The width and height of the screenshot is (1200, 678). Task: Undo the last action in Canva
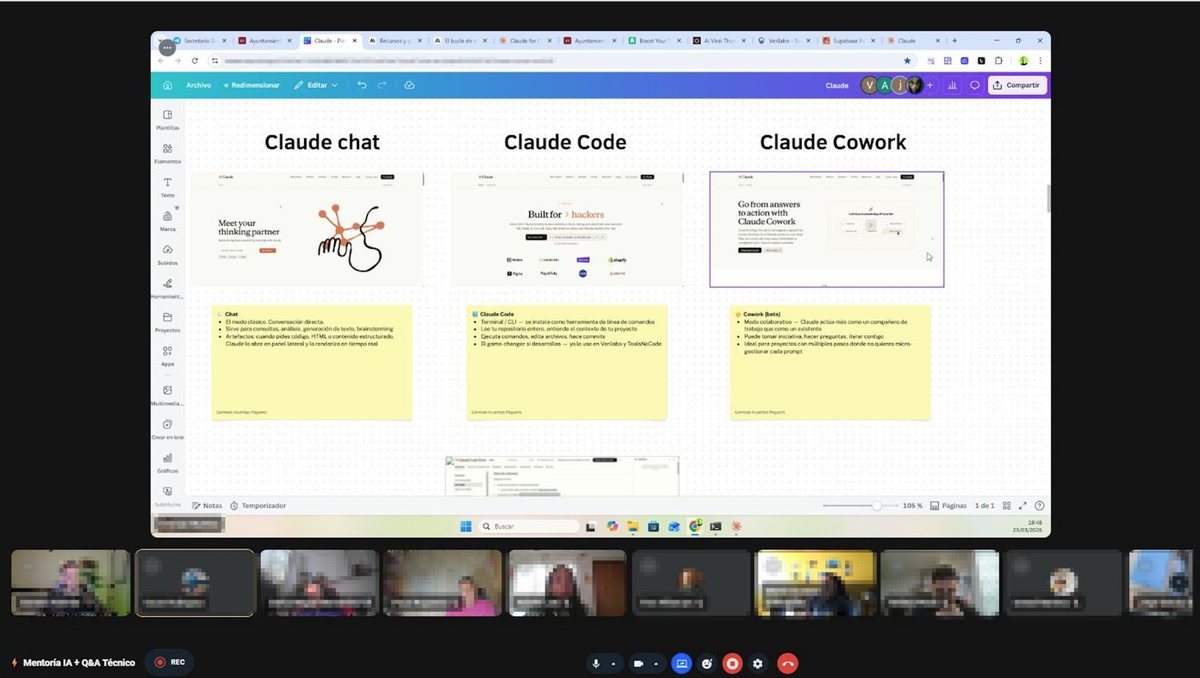click(x=362, y=85)
